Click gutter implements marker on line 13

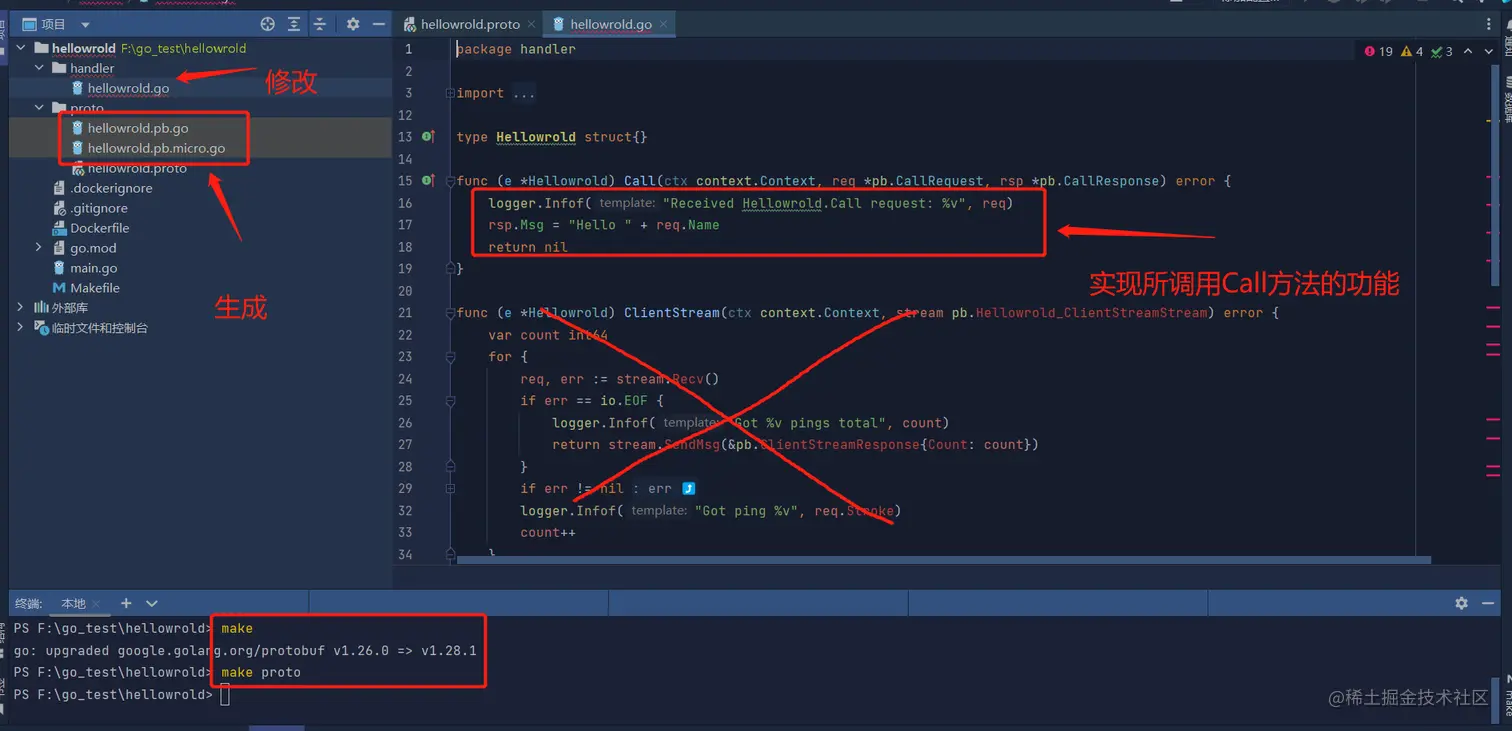click(x=428, y=137)
